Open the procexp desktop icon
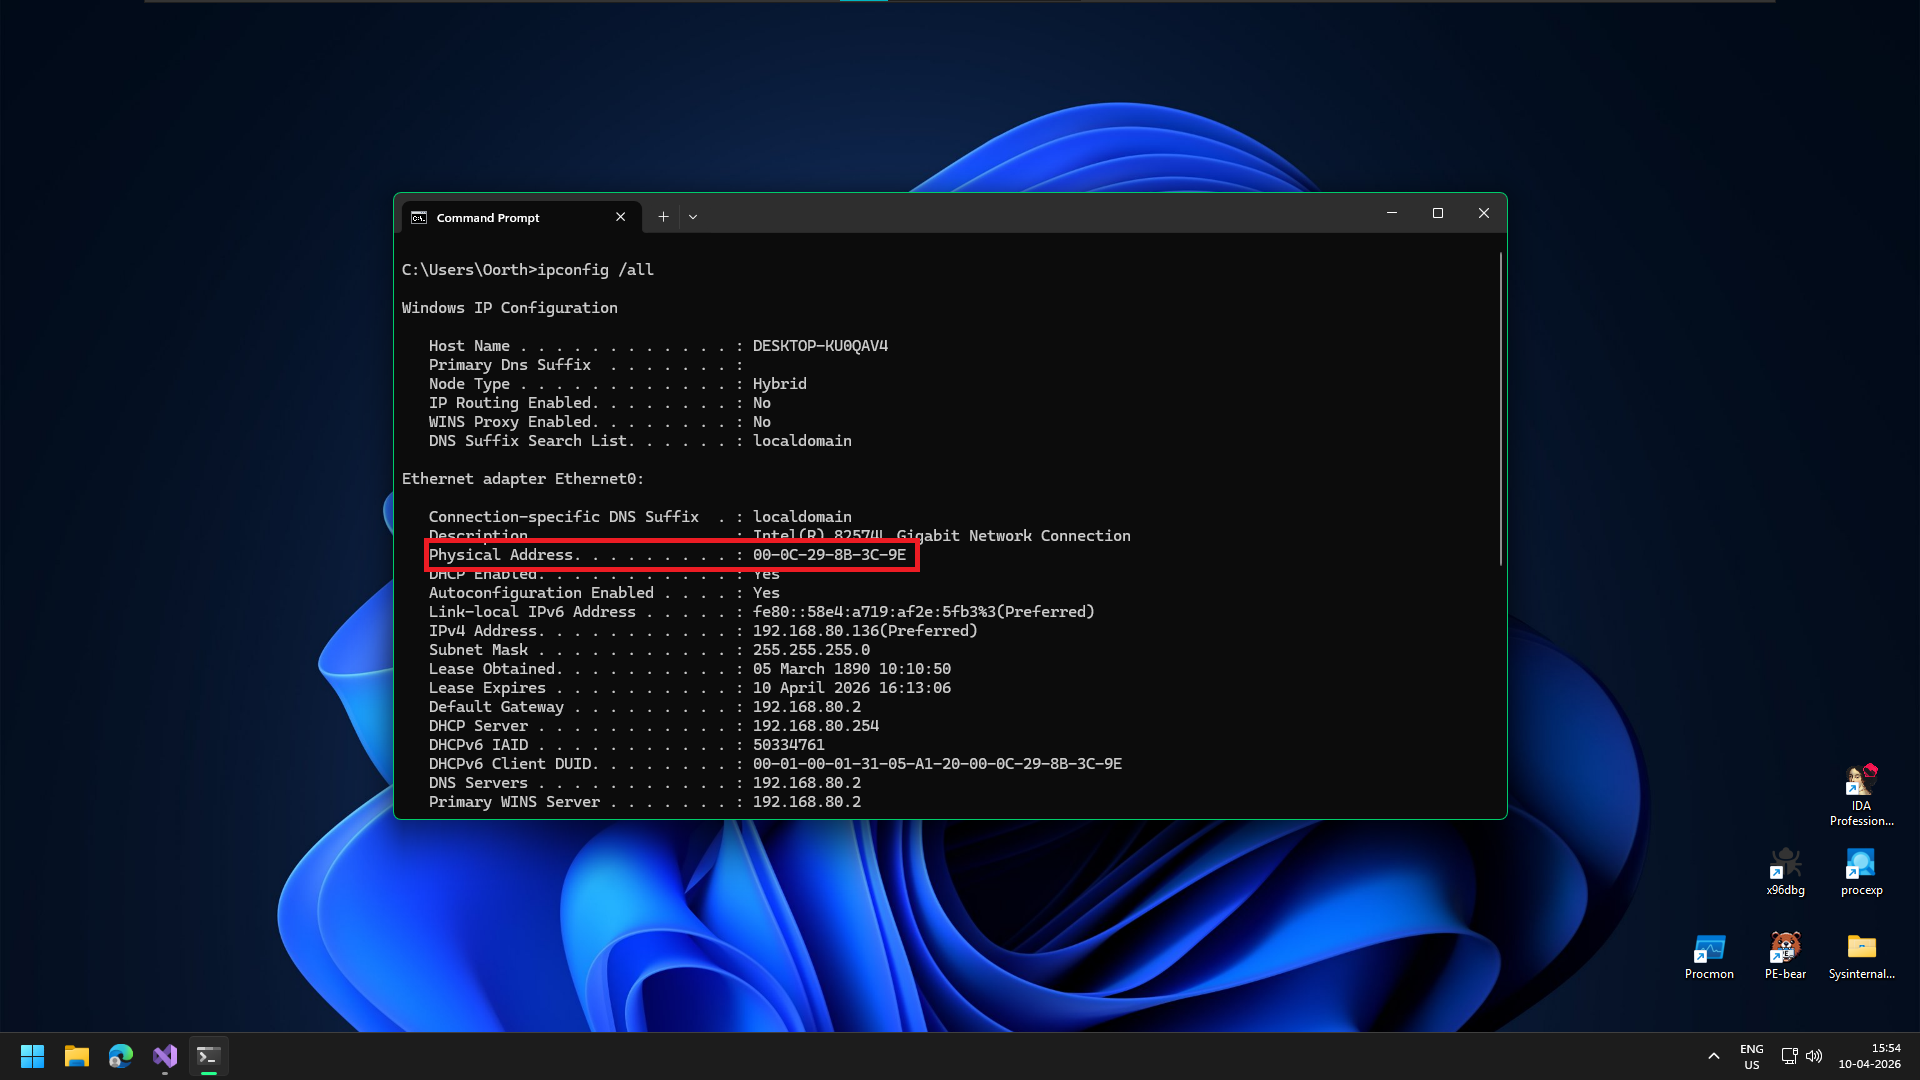 click(1861, 866)
